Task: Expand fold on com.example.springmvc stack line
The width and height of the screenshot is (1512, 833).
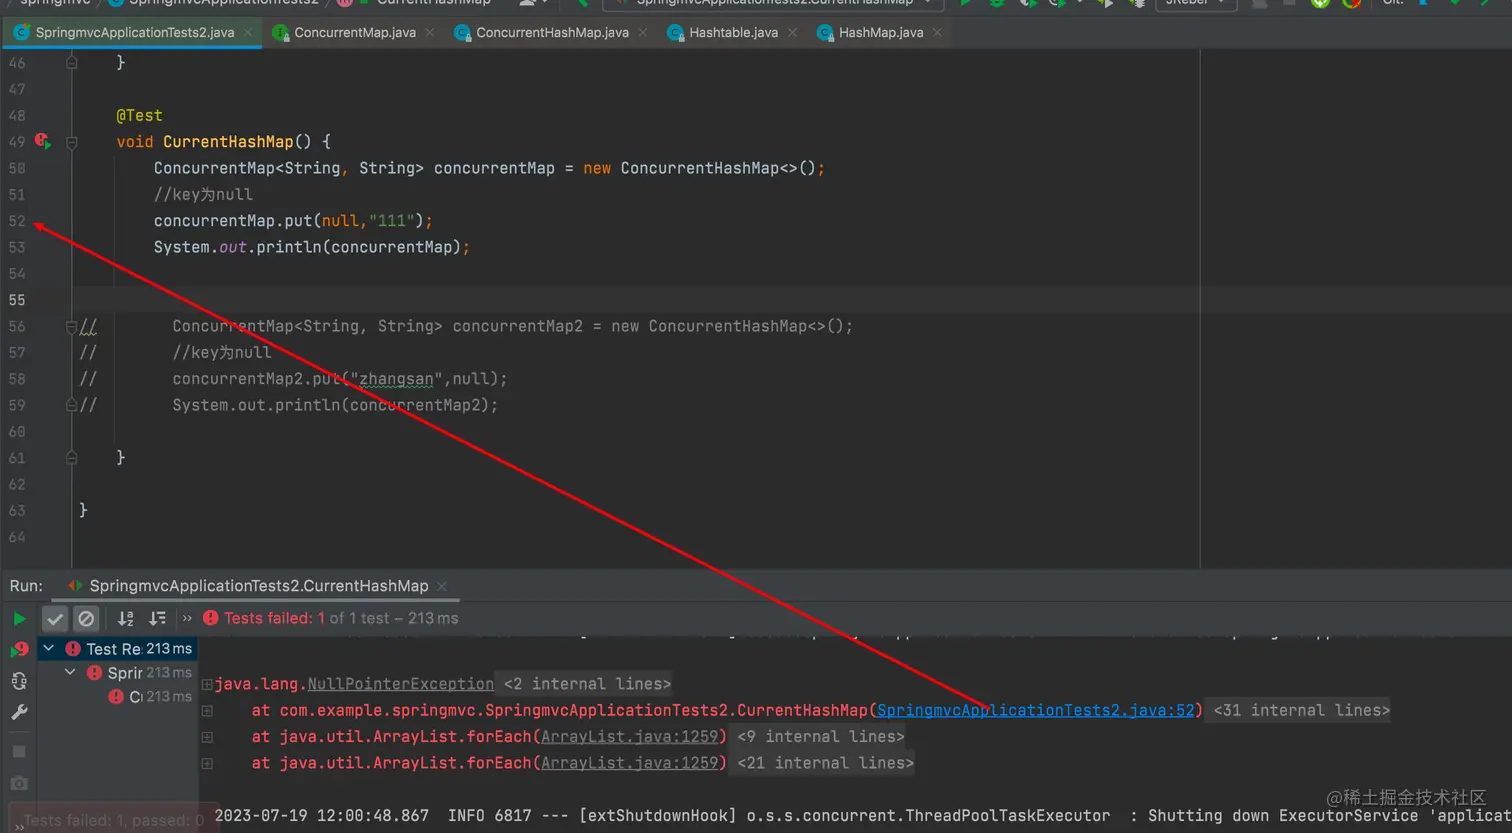Action: [207, 711]
